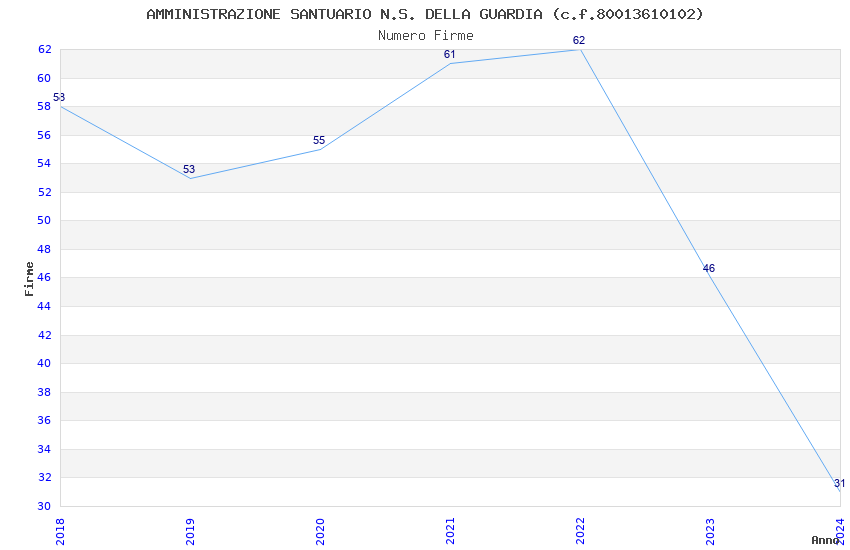850x550 pixels.
Task: Click the y-axis tick label 42
Action: coord(44,335)
